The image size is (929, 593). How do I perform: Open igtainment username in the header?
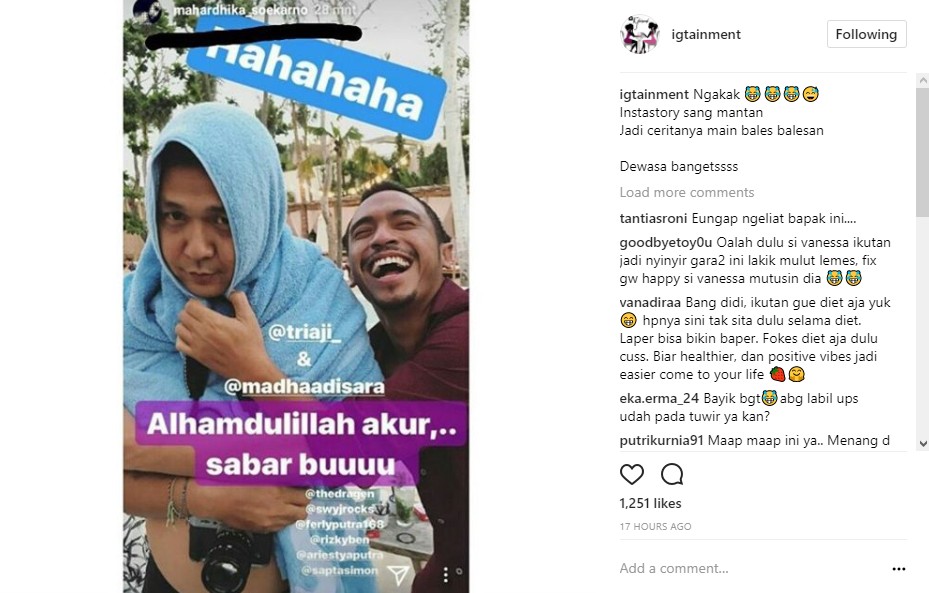[x=706, y=34]
